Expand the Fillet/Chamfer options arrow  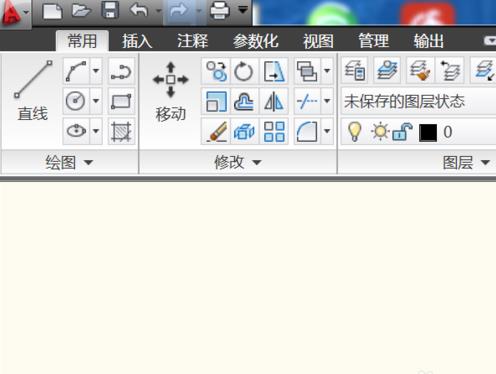pos(327,131)
